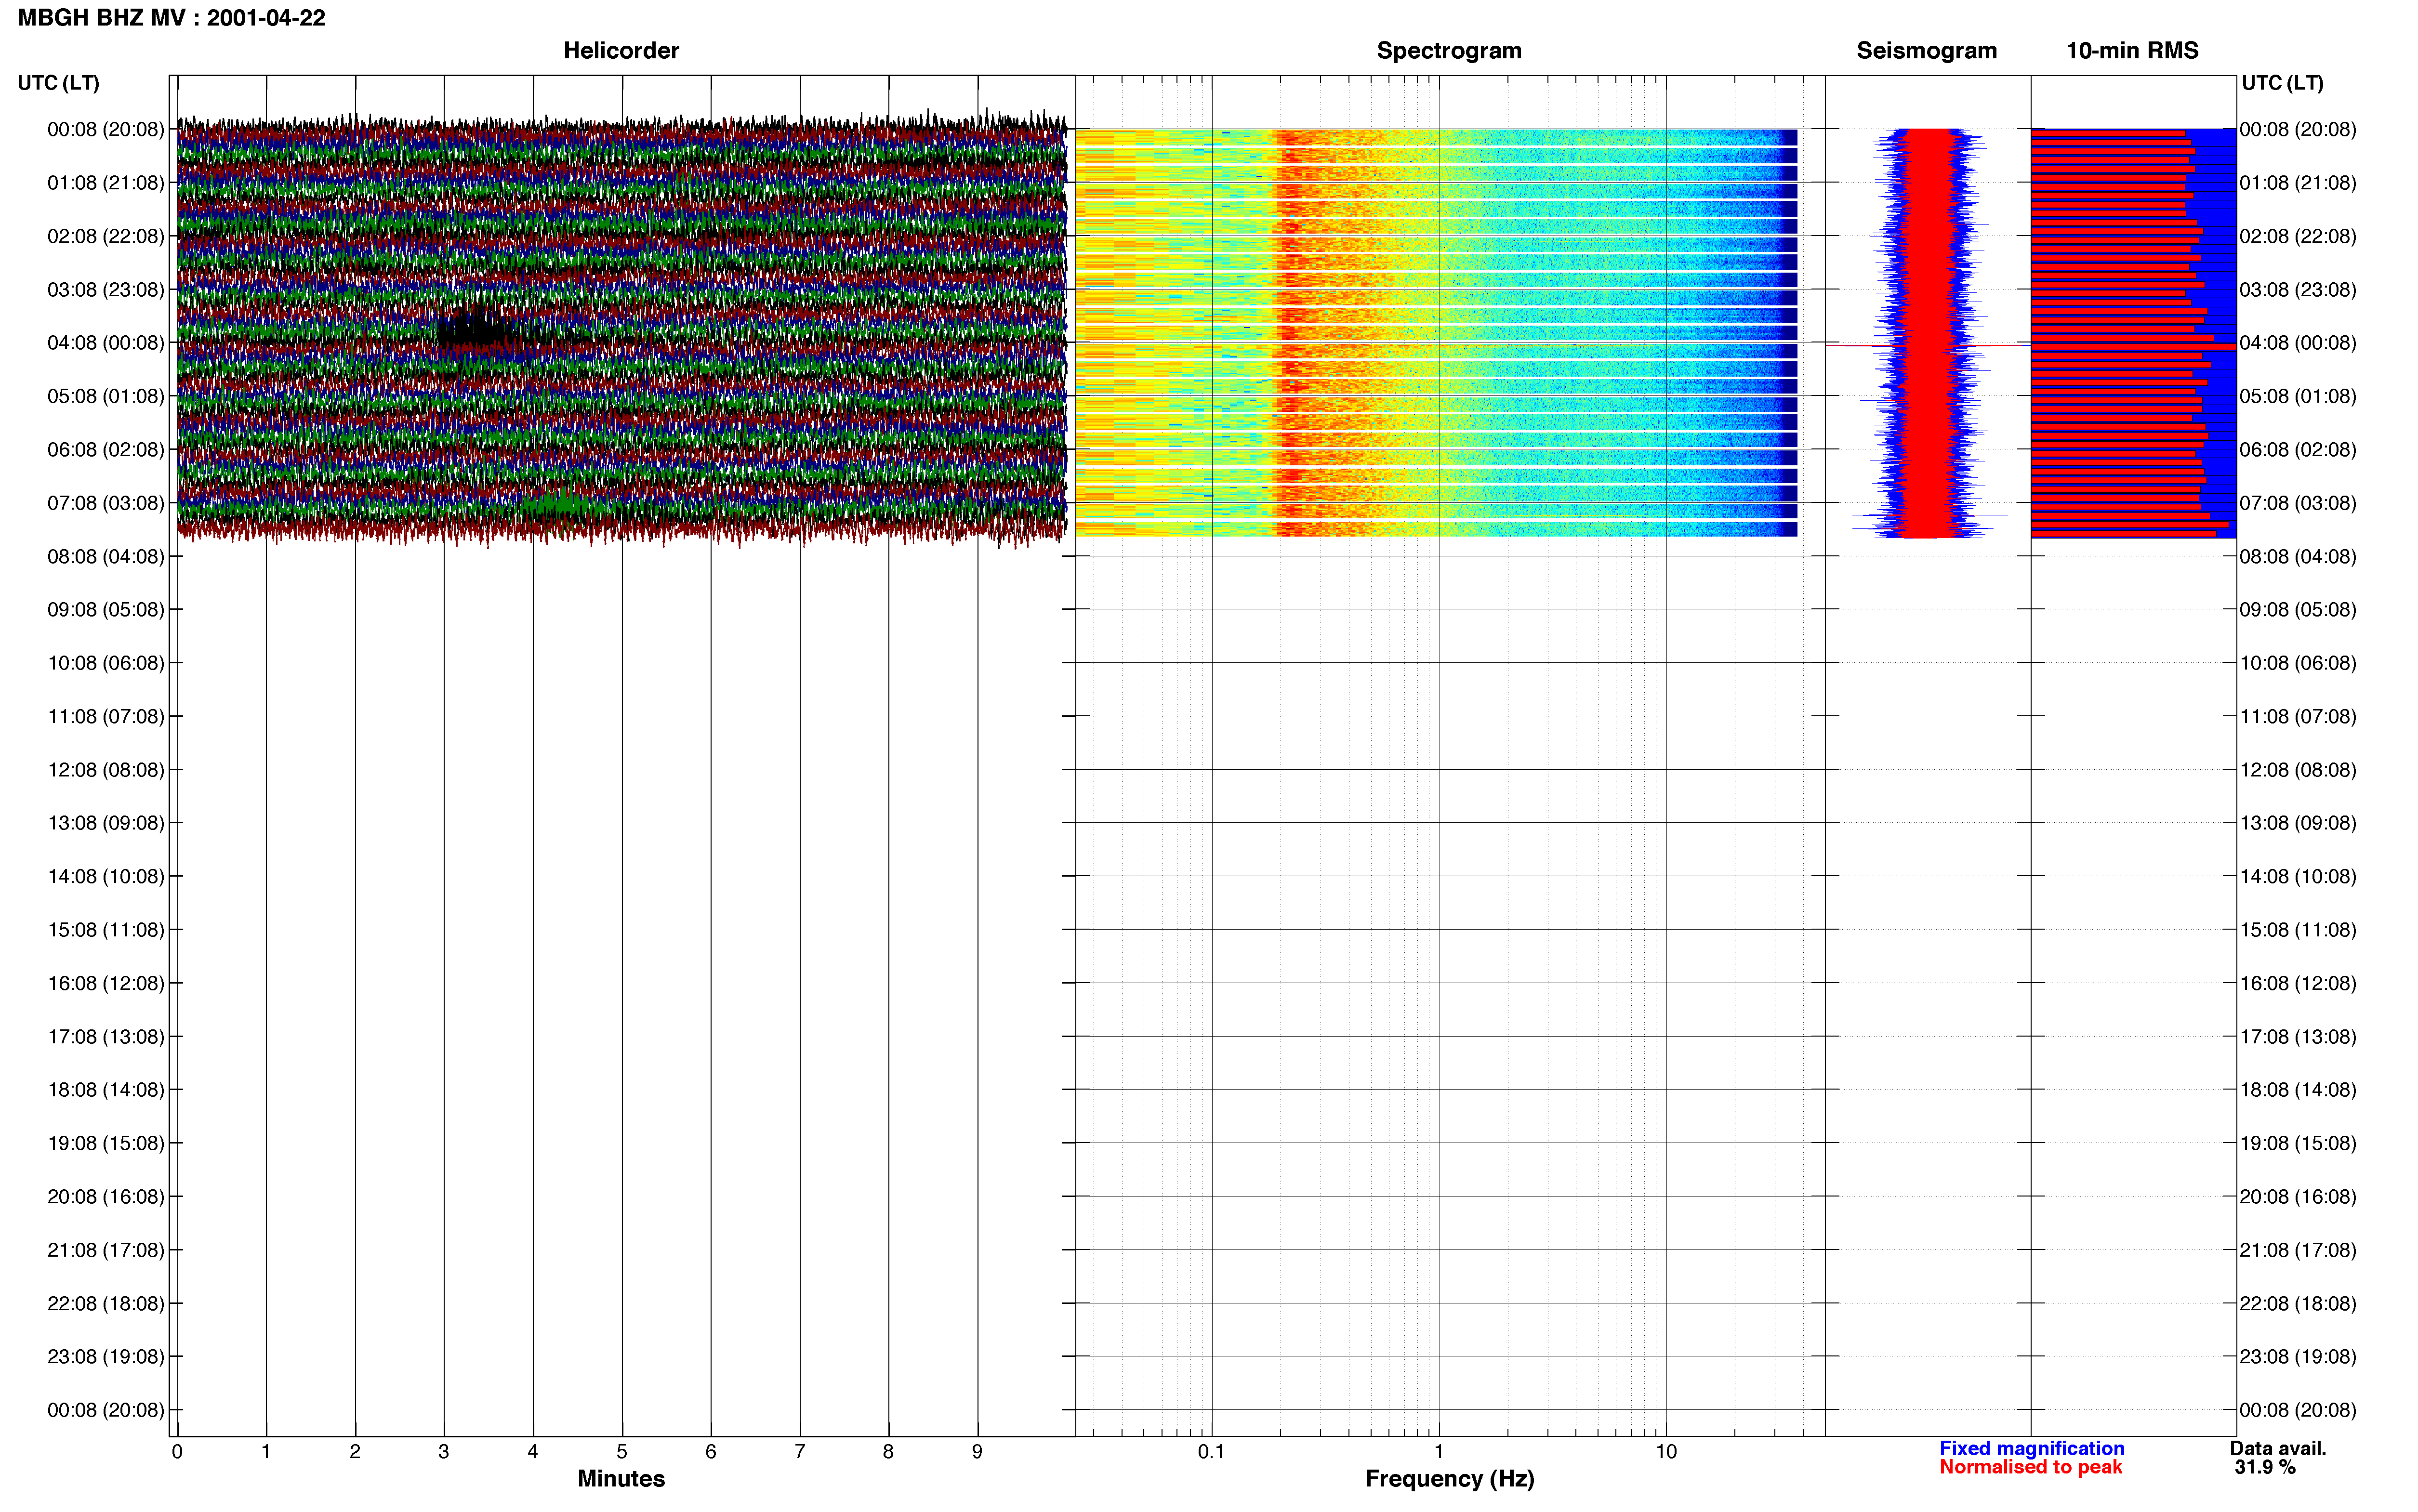Viewport: 2418px width, 1512px height.
Task: Click the 08:08 (04:08) label on the left axis
Action: pyautogui.click(x=106, y=556)
